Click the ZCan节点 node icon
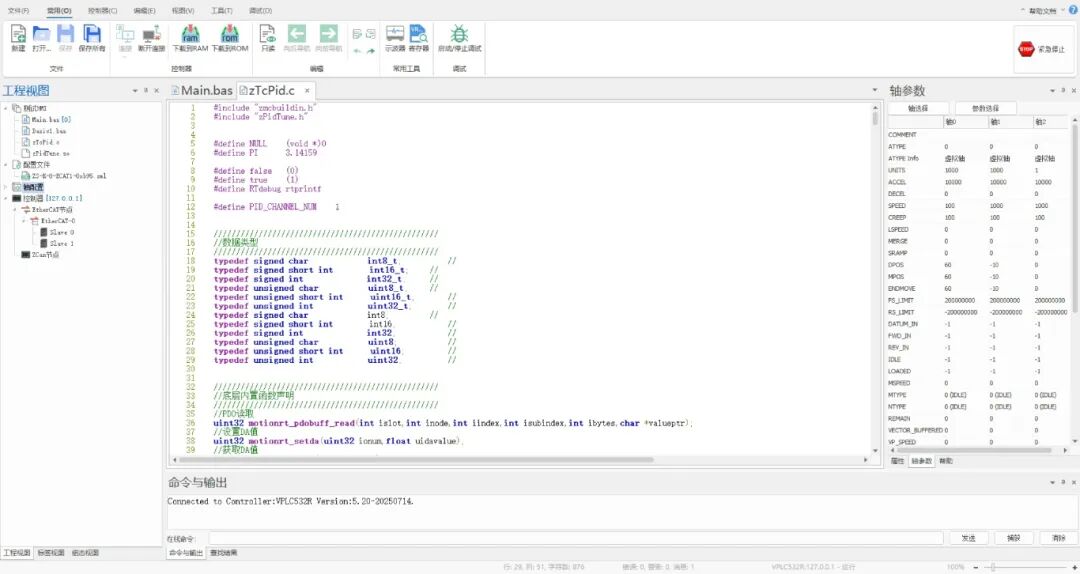This screenshot has width=1080, height=574. [25, 254]
